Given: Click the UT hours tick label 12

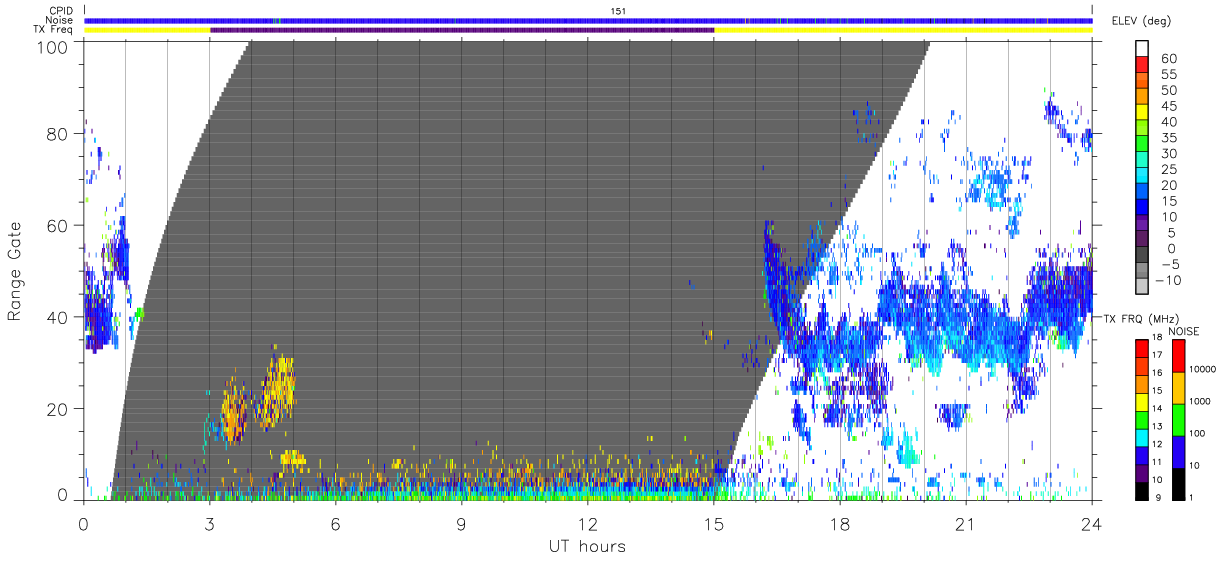Looking at the screenshot, I should point(588,523).
